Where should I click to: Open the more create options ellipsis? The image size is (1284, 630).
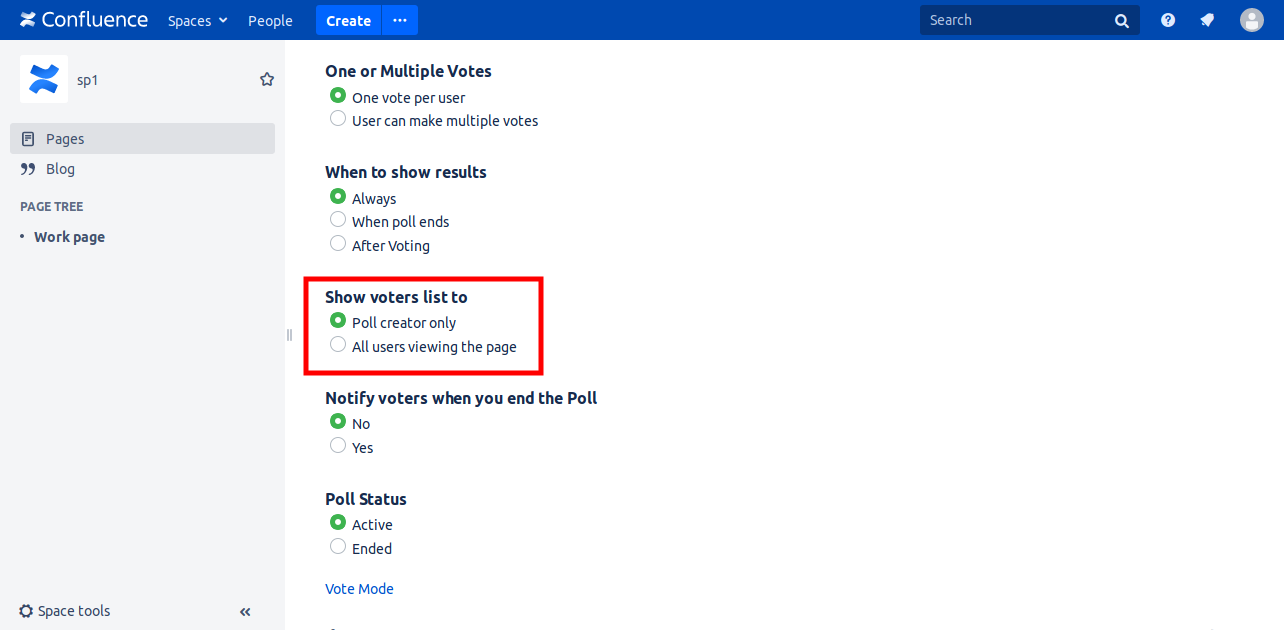coord(400,20)
